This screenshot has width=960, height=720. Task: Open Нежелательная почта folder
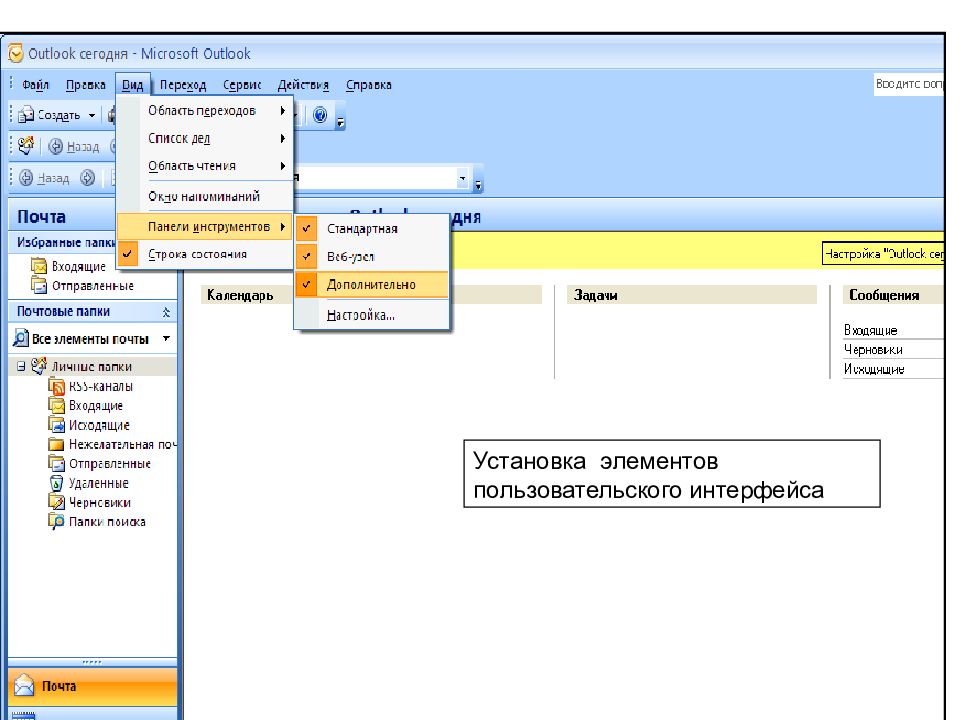122,444
